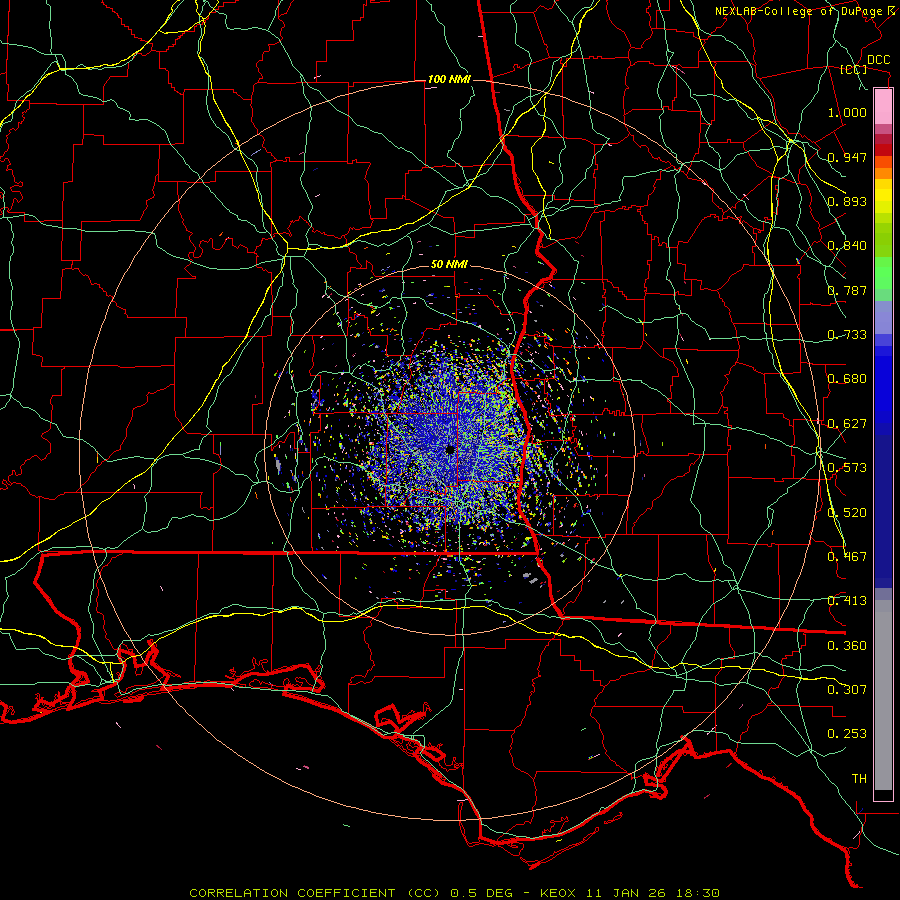Click the black radar site dot
This screenshot has width=900, height=900.
pos(450,450)
